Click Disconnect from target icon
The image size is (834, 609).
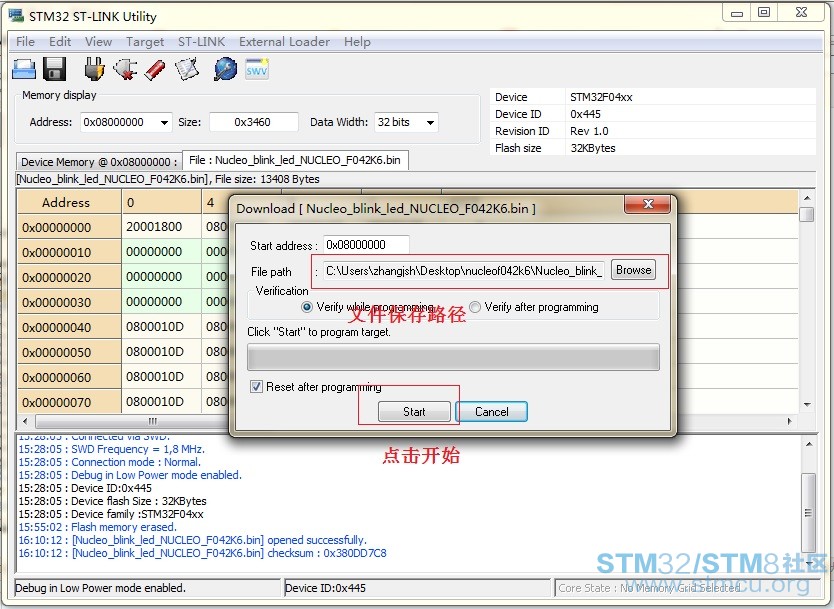point(125,69)
